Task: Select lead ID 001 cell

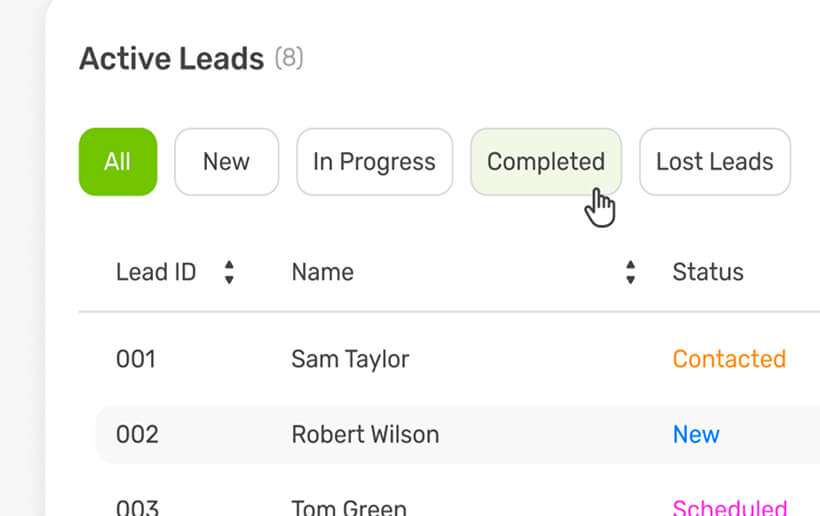Action: coord(136,359)
